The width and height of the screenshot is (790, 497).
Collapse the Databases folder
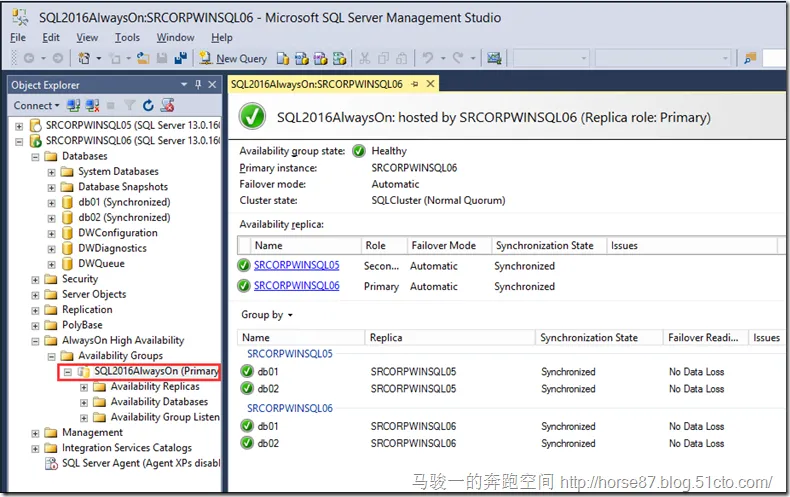point(35,157)
